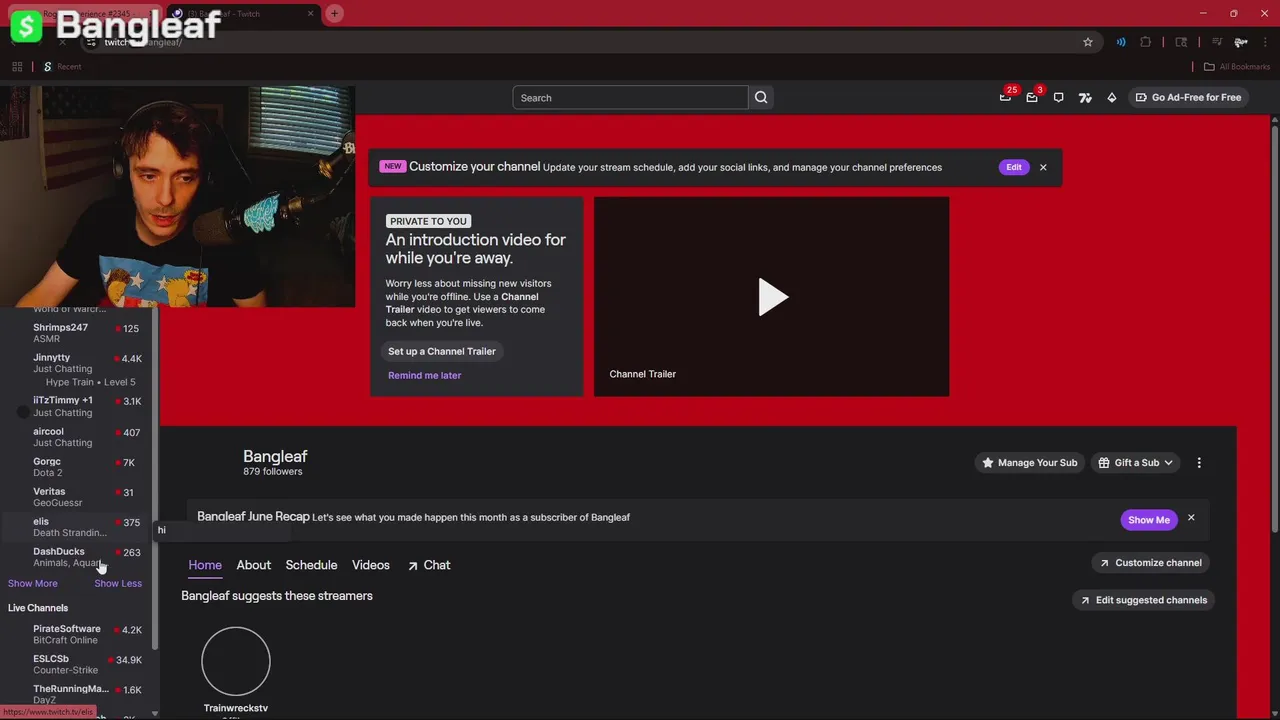Image resolution: width=1280 pixels, height=720 pixels.
Task: Open Shrimps247 channel in sidebar
Action: coord(78,333)
